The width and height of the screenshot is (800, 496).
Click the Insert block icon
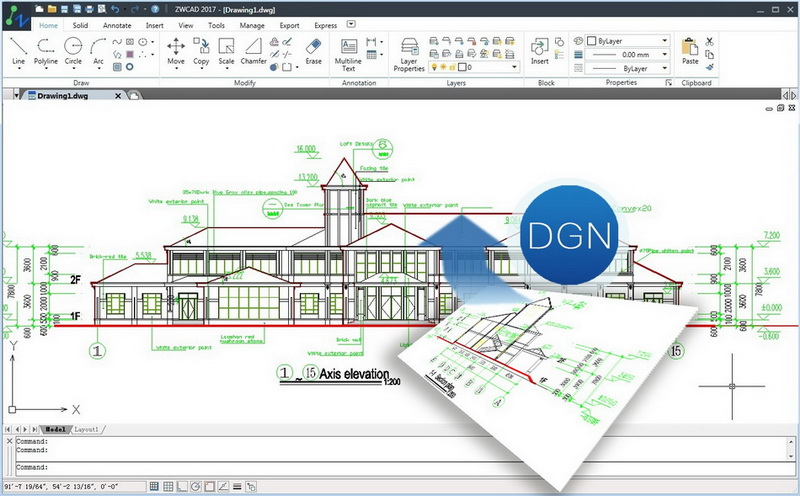[539, 50]
